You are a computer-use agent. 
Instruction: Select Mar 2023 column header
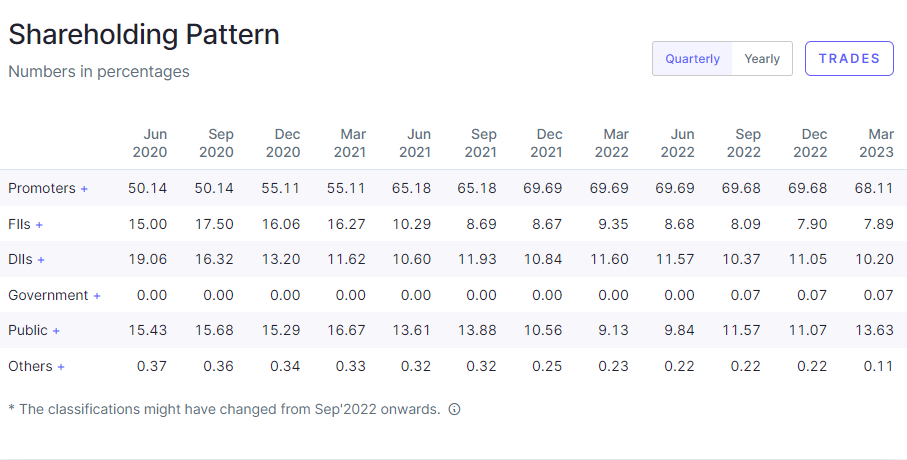[880, 143]
